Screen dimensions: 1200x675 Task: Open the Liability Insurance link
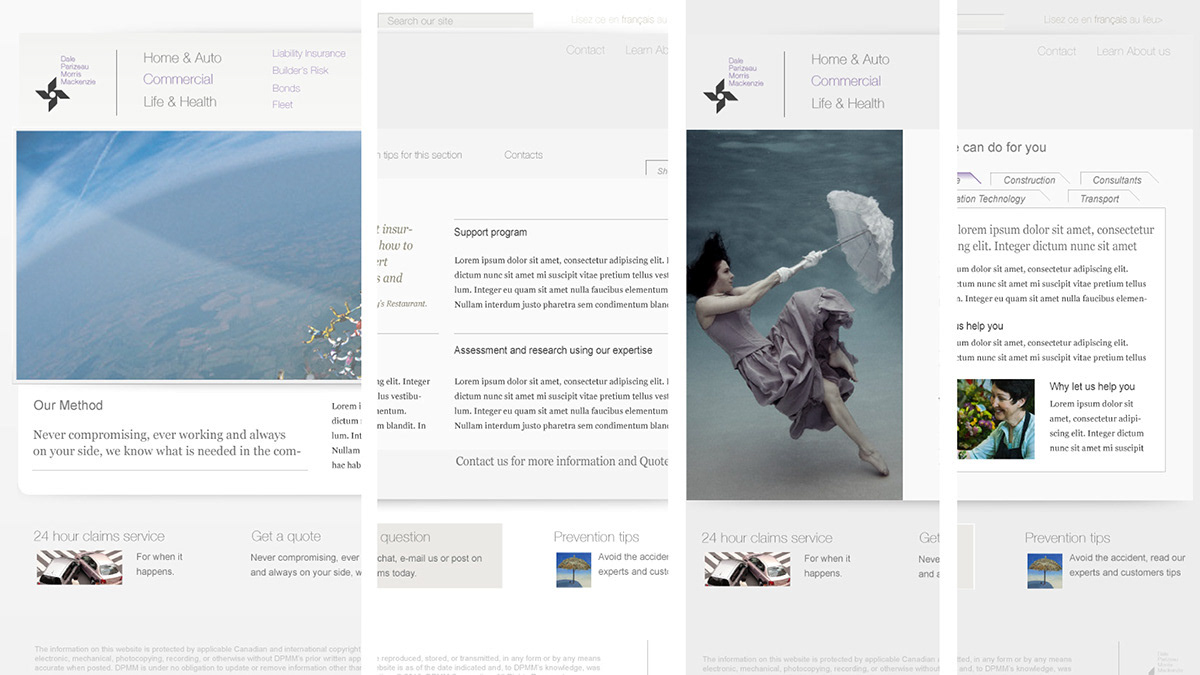pos(309,54)
